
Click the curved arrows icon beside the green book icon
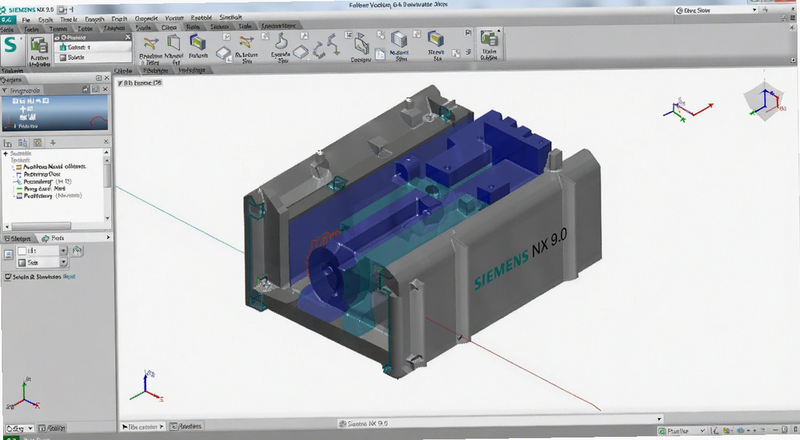150,44
